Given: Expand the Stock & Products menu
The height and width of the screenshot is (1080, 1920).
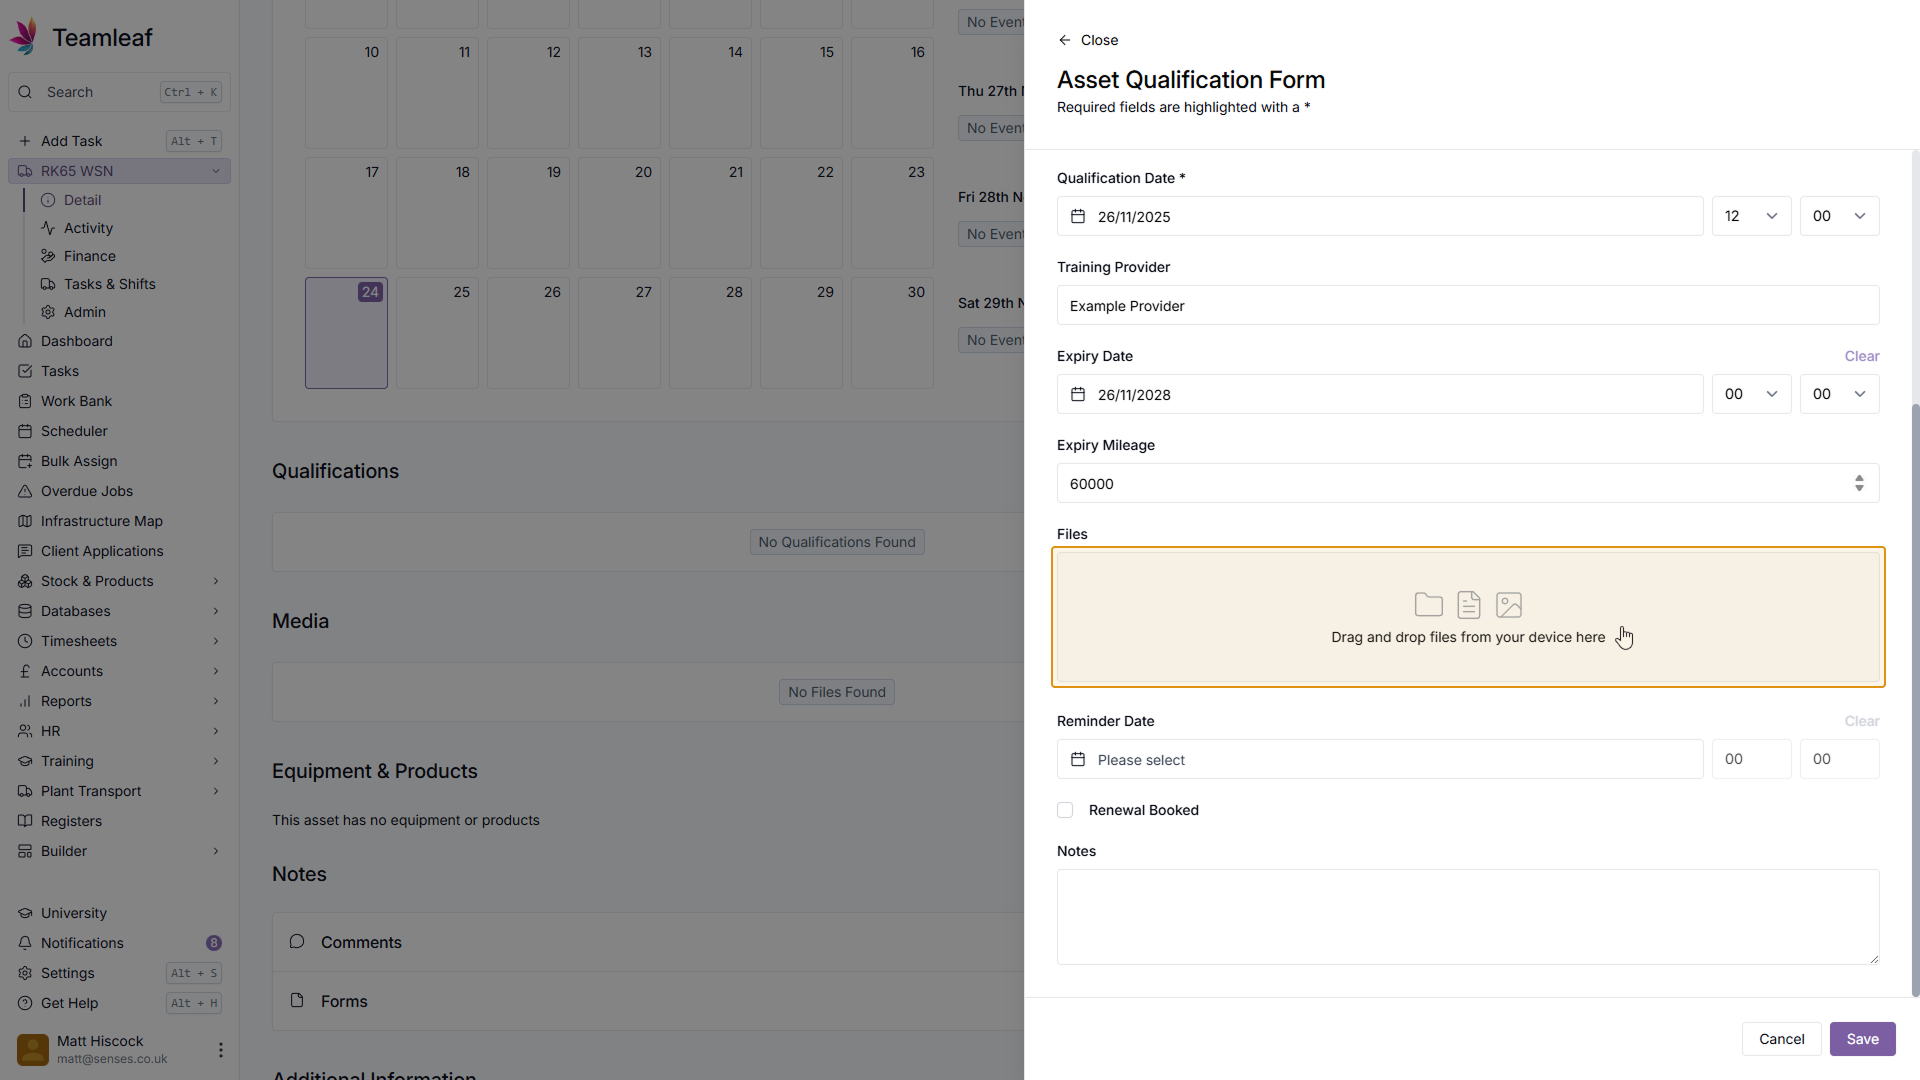Looking at the screenshot, I should click(x=216, y=581).
